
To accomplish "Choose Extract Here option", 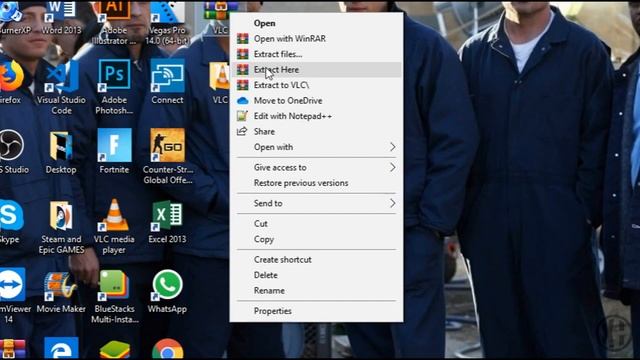I will (316, 70).
